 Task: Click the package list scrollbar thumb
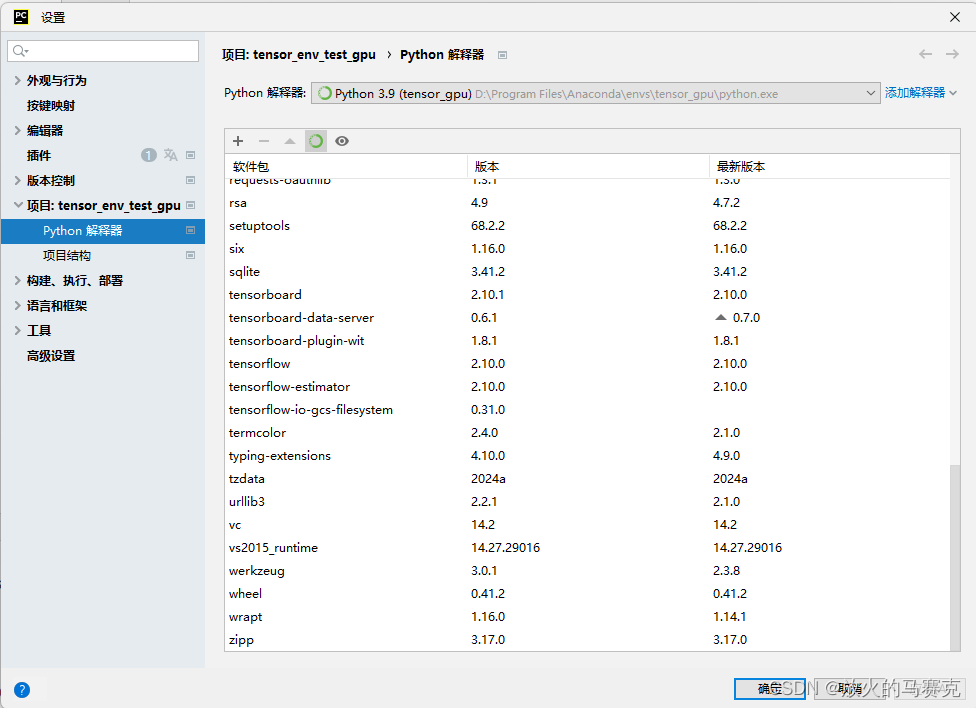click(x=955, y=557)
